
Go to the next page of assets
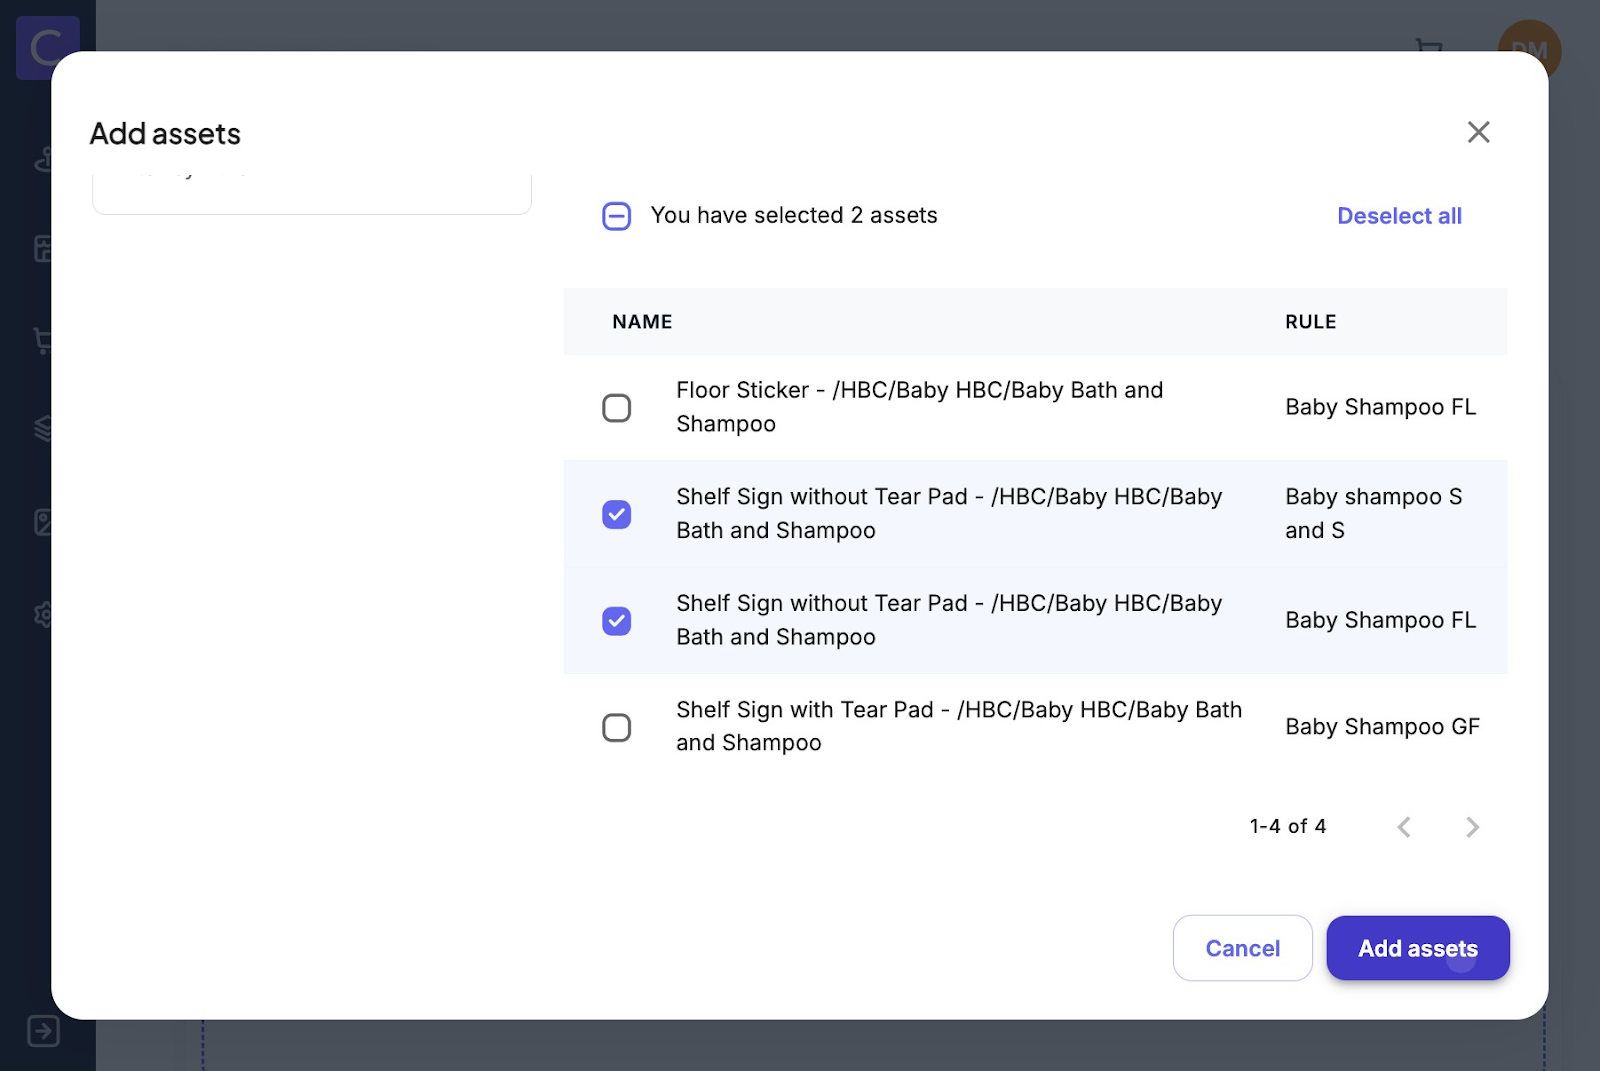coord(1472,827)
